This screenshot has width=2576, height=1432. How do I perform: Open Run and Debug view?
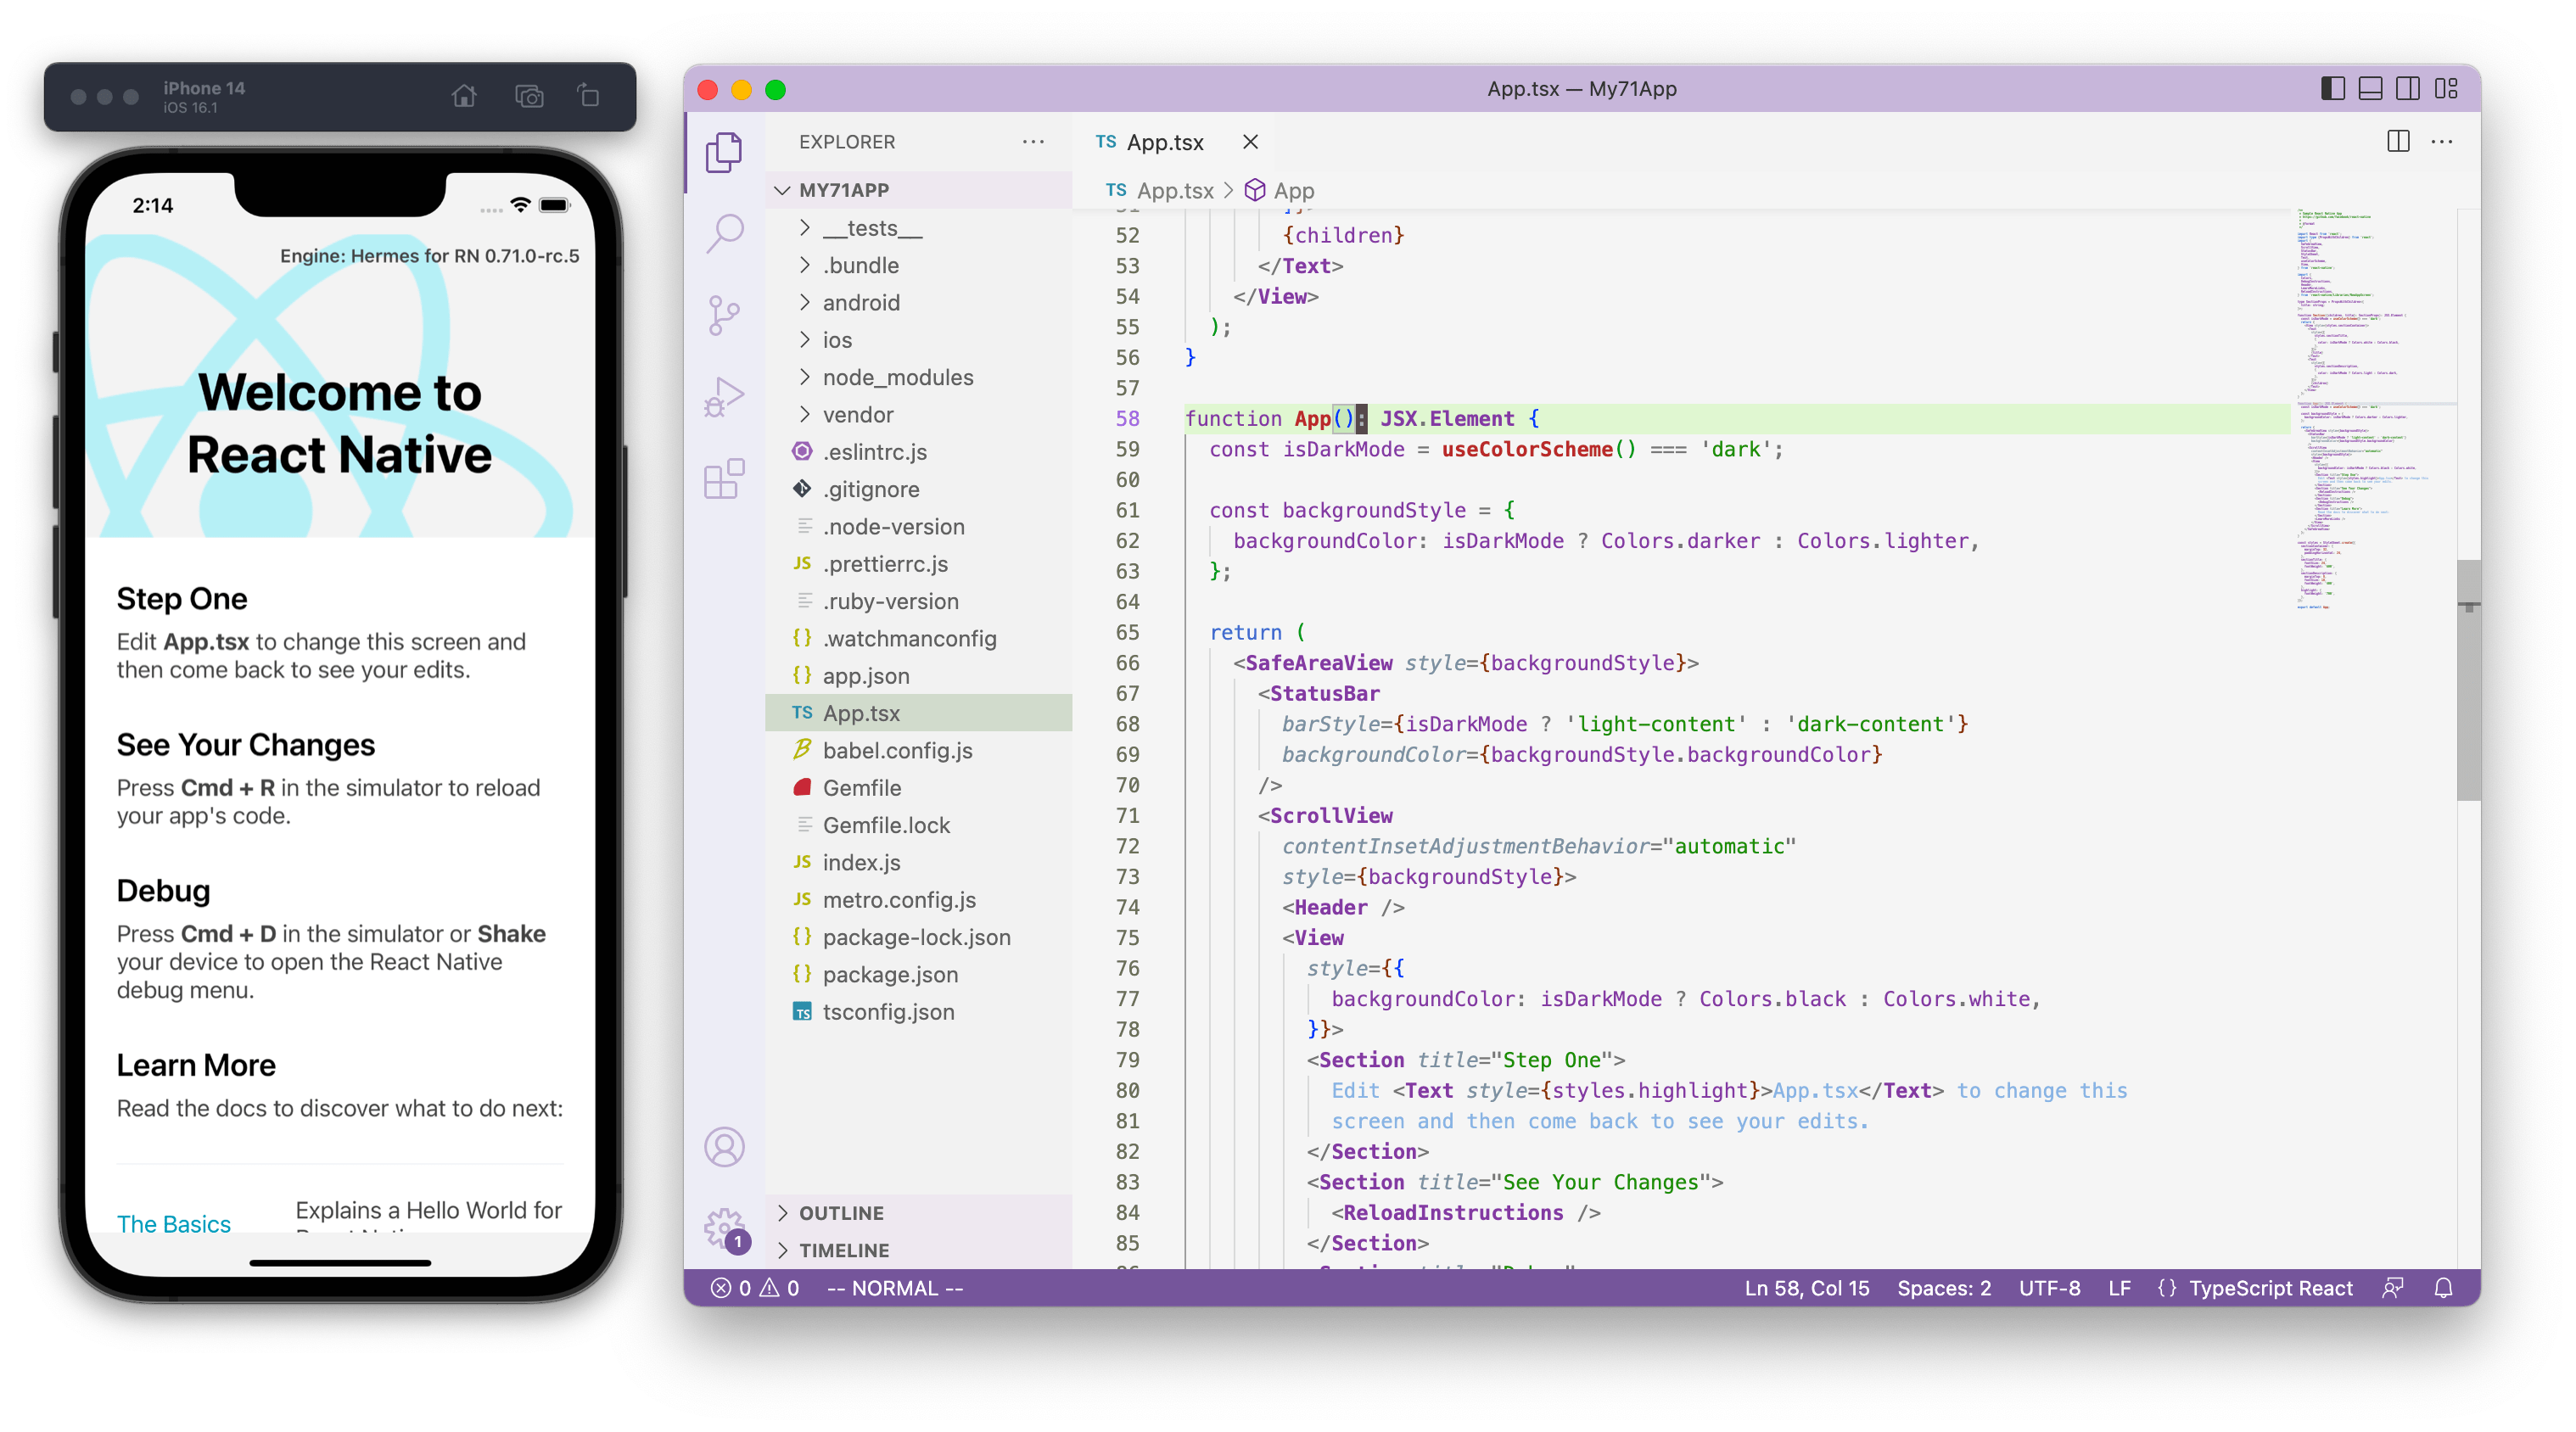(724, 397)
